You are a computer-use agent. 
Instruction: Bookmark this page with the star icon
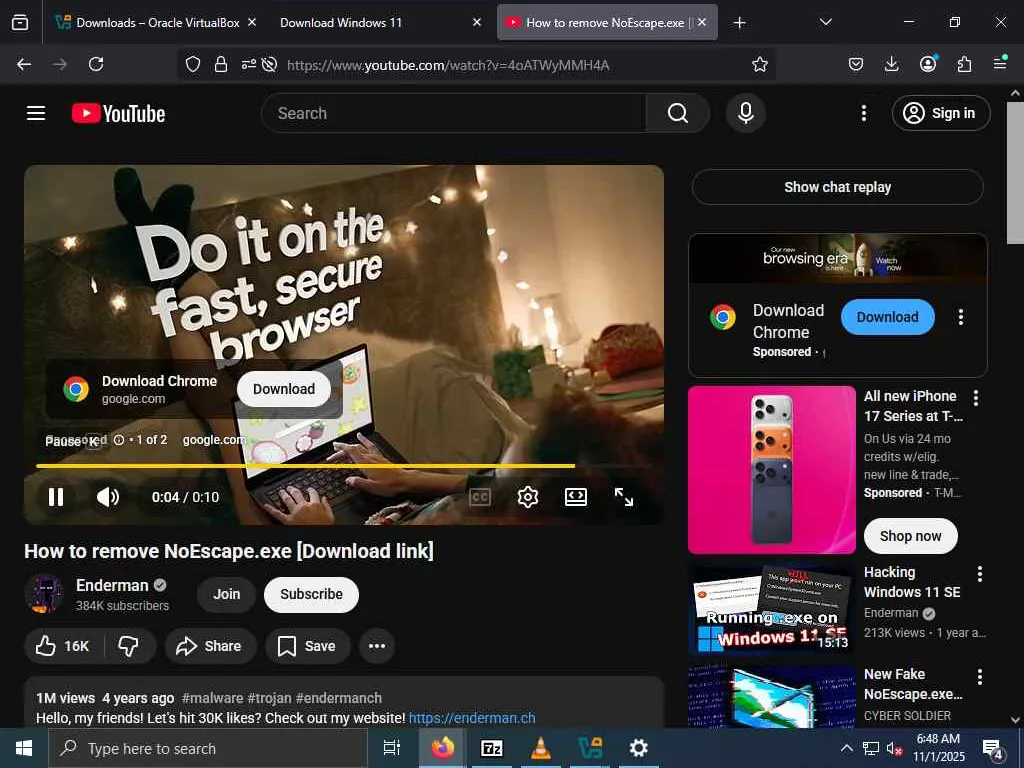[x=760, y=64]
